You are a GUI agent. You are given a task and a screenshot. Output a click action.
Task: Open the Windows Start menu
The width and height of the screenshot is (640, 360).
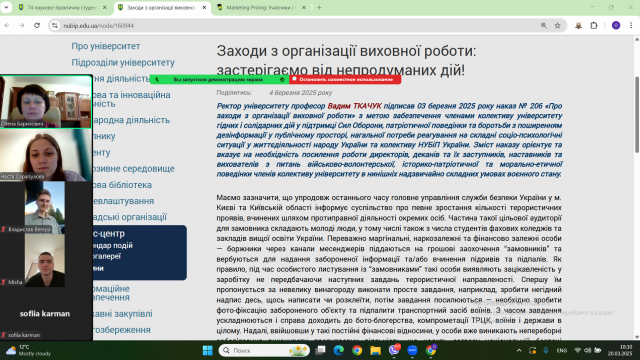[208, 350]
